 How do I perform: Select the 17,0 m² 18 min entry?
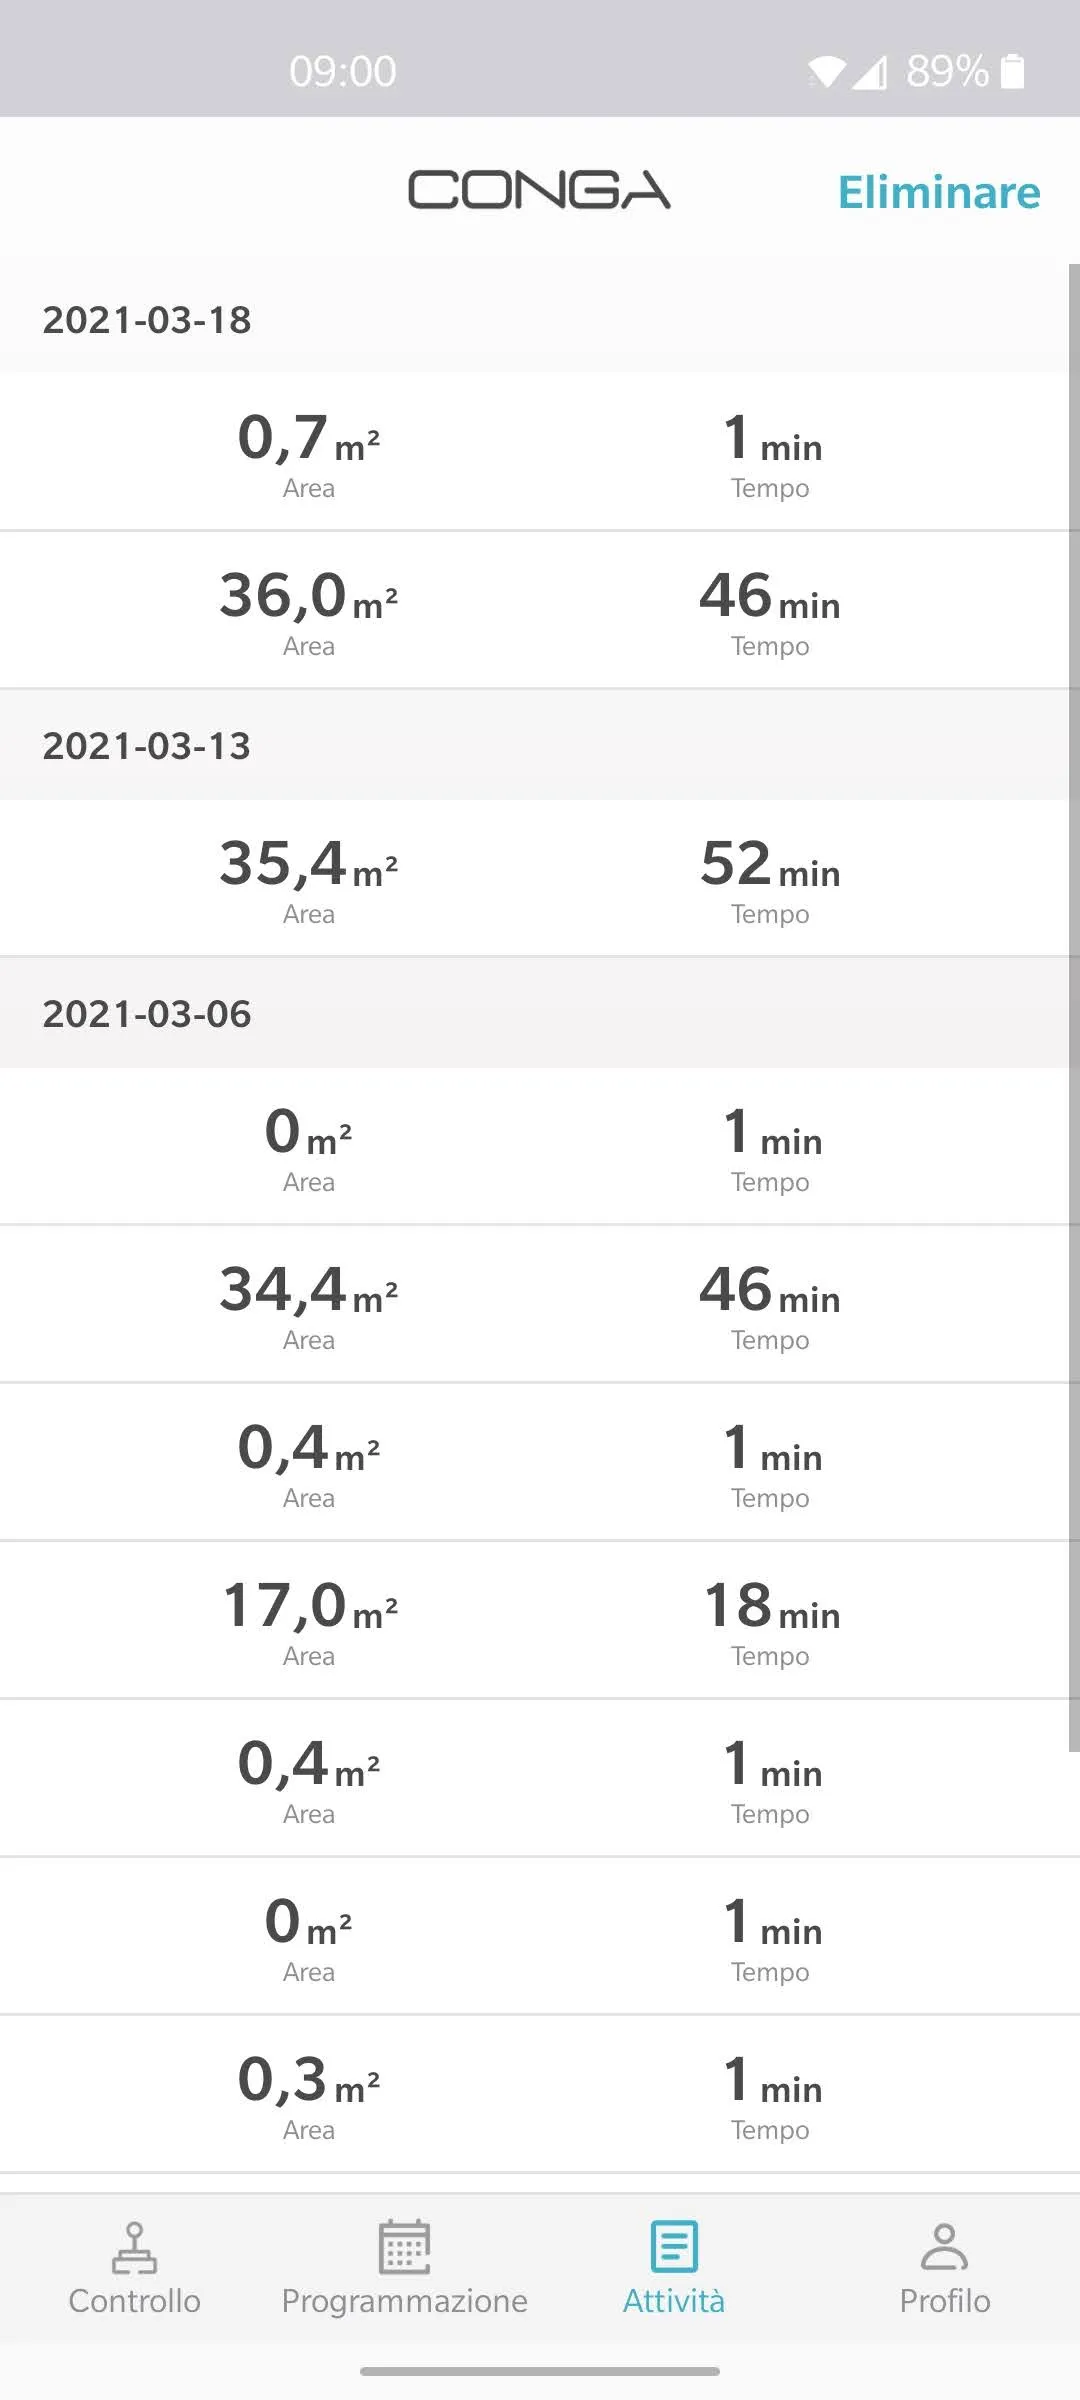pyautogui.click(x=534, y=1620)
